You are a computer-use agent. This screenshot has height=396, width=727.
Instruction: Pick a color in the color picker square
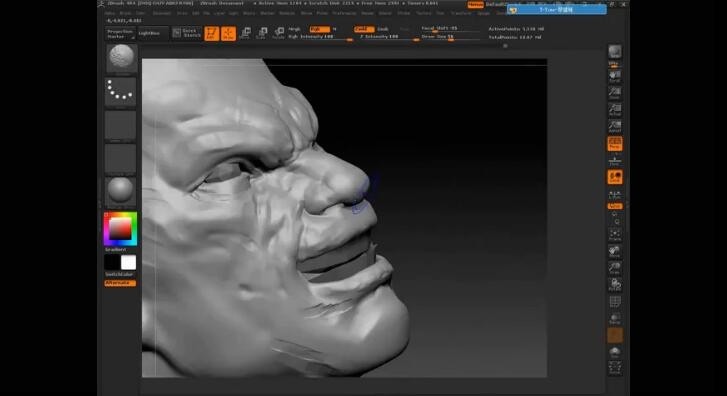tap(120, 229)
